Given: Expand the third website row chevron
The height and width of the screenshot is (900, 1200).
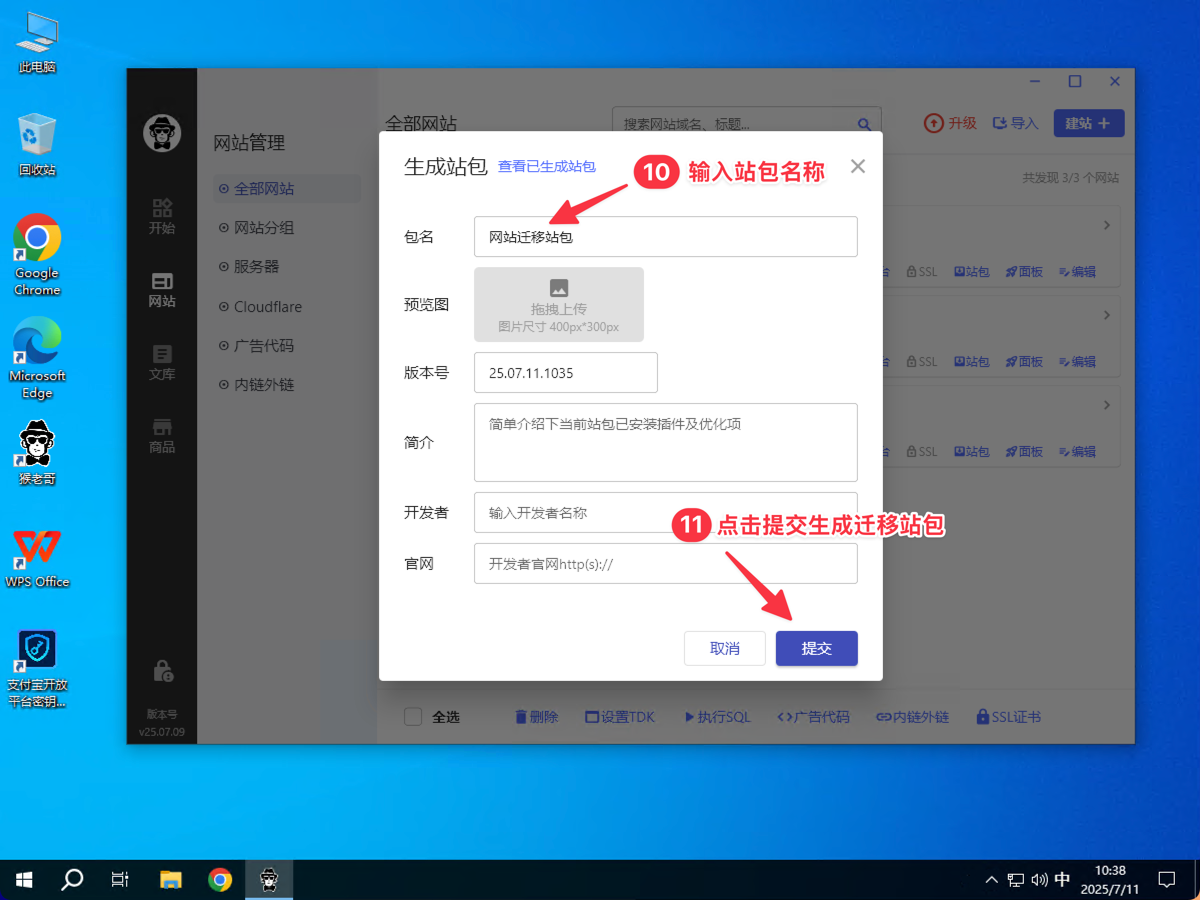Looking at the screenshot, I should [x=1107, y=405].
